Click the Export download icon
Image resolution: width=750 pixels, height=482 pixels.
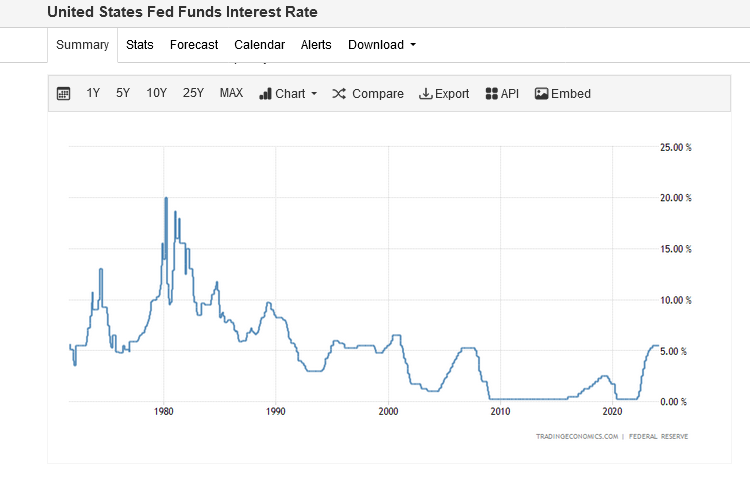[x=425, y=94]
